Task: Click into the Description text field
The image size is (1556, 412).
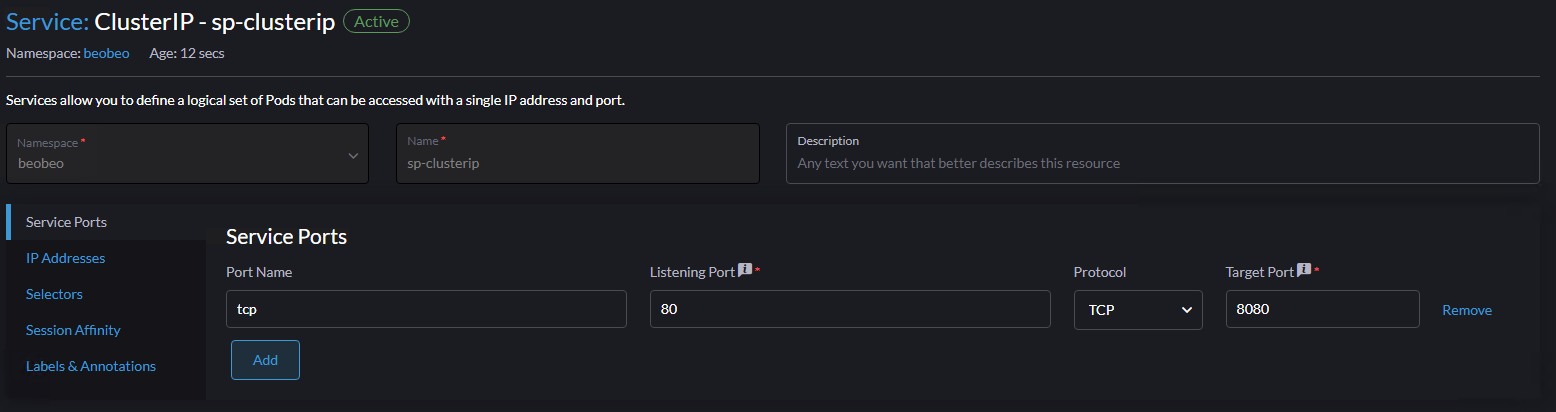Action: click(x=1162, y=162)
